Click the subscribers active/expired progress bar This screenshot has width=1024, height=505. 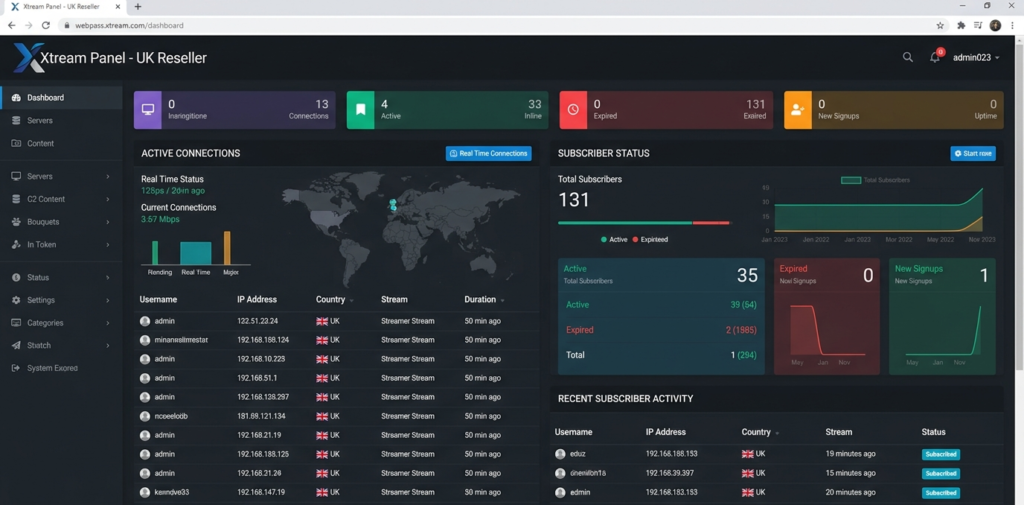click(644, 223)
